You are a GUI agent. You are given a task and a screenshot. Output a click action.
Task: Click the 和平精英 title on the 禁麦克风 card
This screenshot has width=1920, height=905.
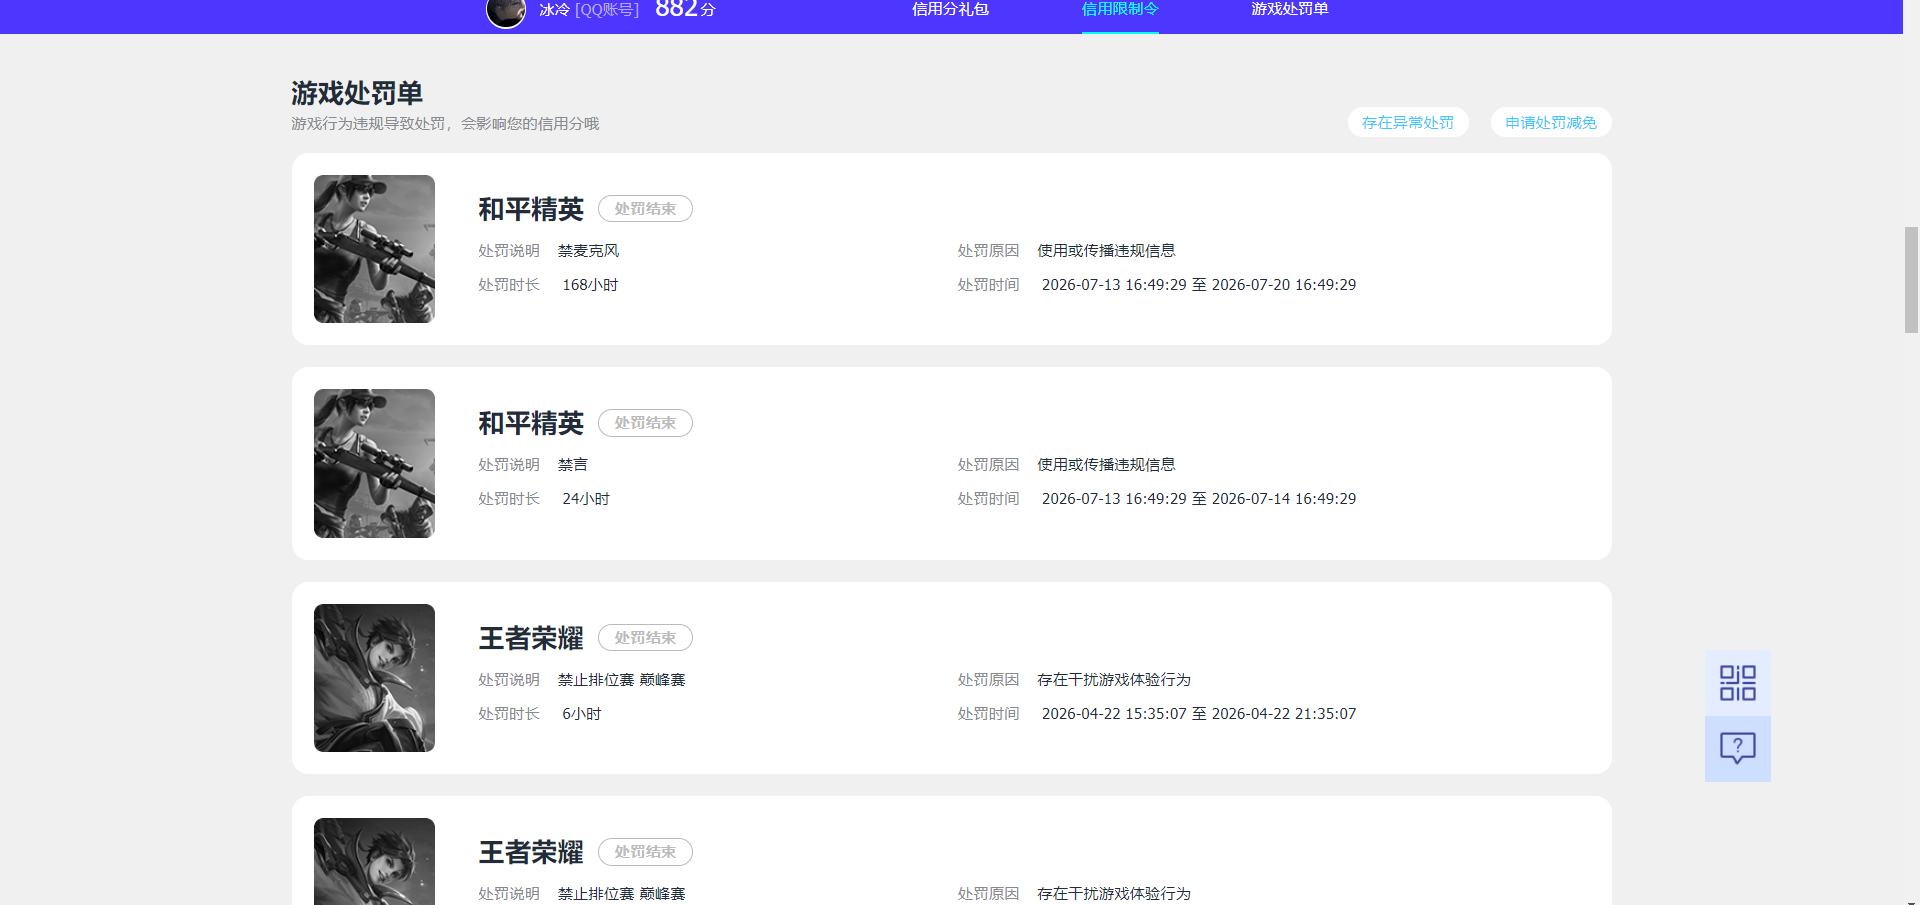pos(531,209)
